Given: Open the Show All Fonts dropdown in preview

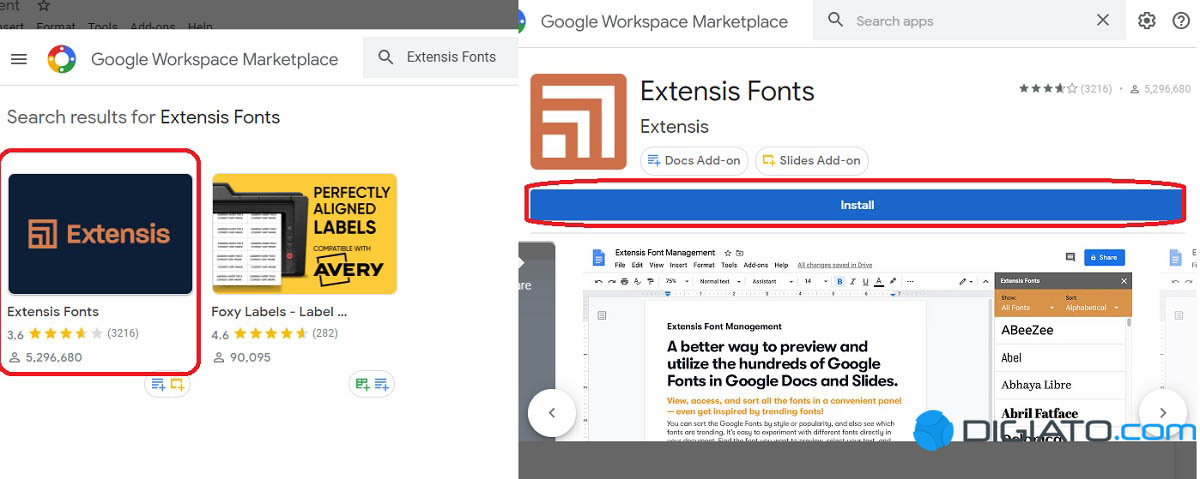Looking at the screenshot, I should pos(1027,308).
